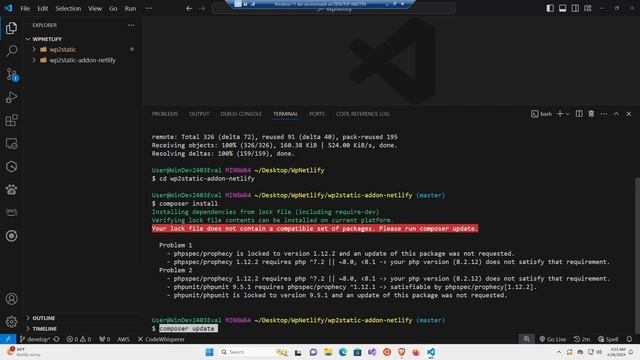Go forward using navigation arrow
The image size is (640, 360).
click(202, 8)
